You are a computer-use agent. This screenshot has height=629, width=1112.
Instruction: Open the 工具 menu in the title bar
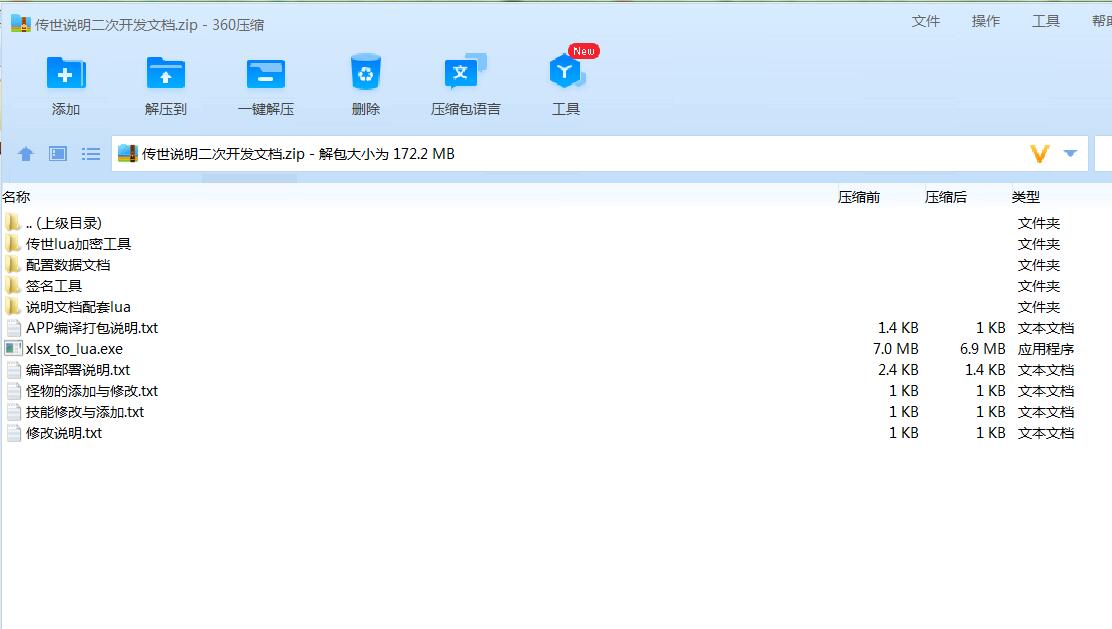pyautogui.click(x=1046, y=21)
